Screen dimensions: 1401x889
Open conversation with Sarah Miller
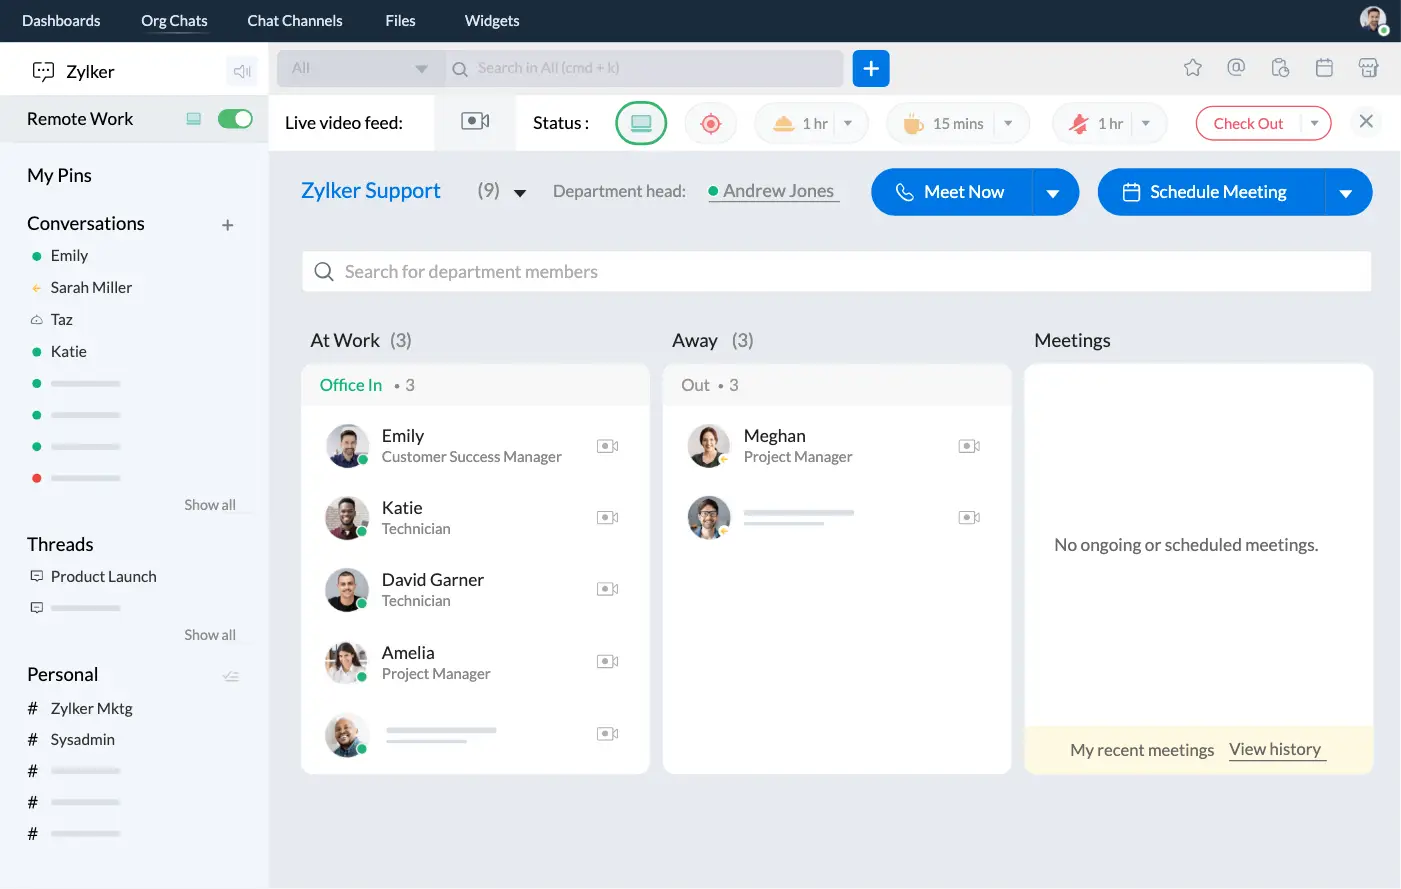point(91,287)
